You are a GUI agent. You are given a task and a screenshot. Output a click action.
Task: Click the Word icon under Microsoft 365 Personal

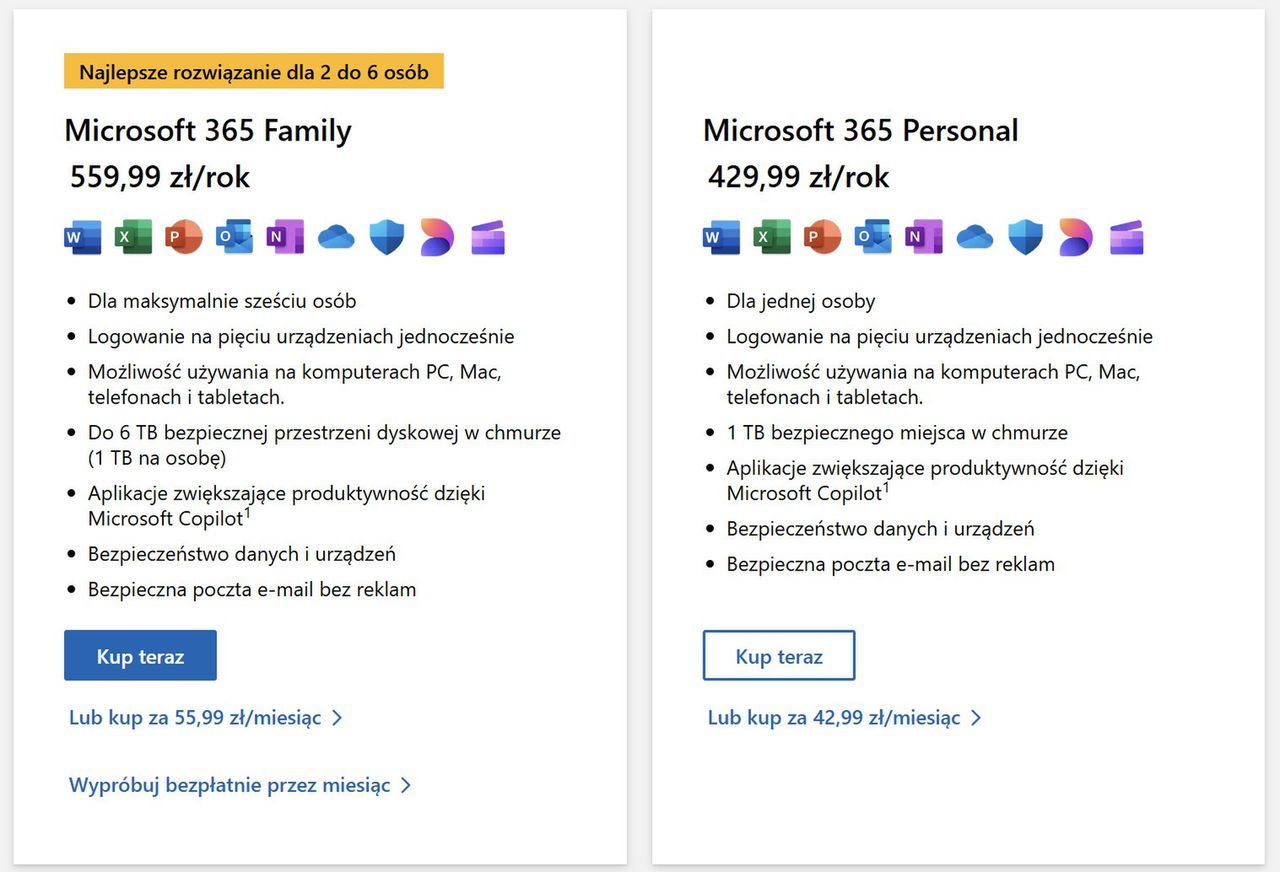[721, 237]
